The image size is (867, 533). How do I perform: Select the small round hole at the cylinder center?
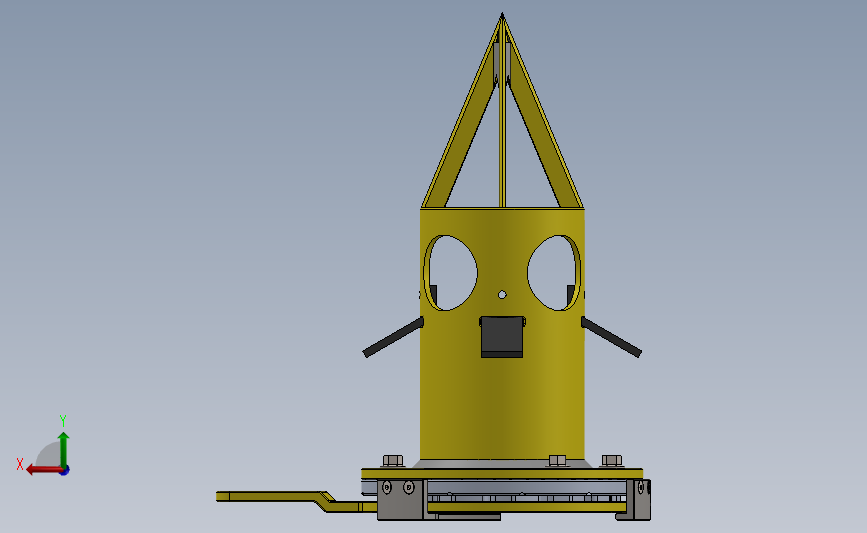pos(502,295)
